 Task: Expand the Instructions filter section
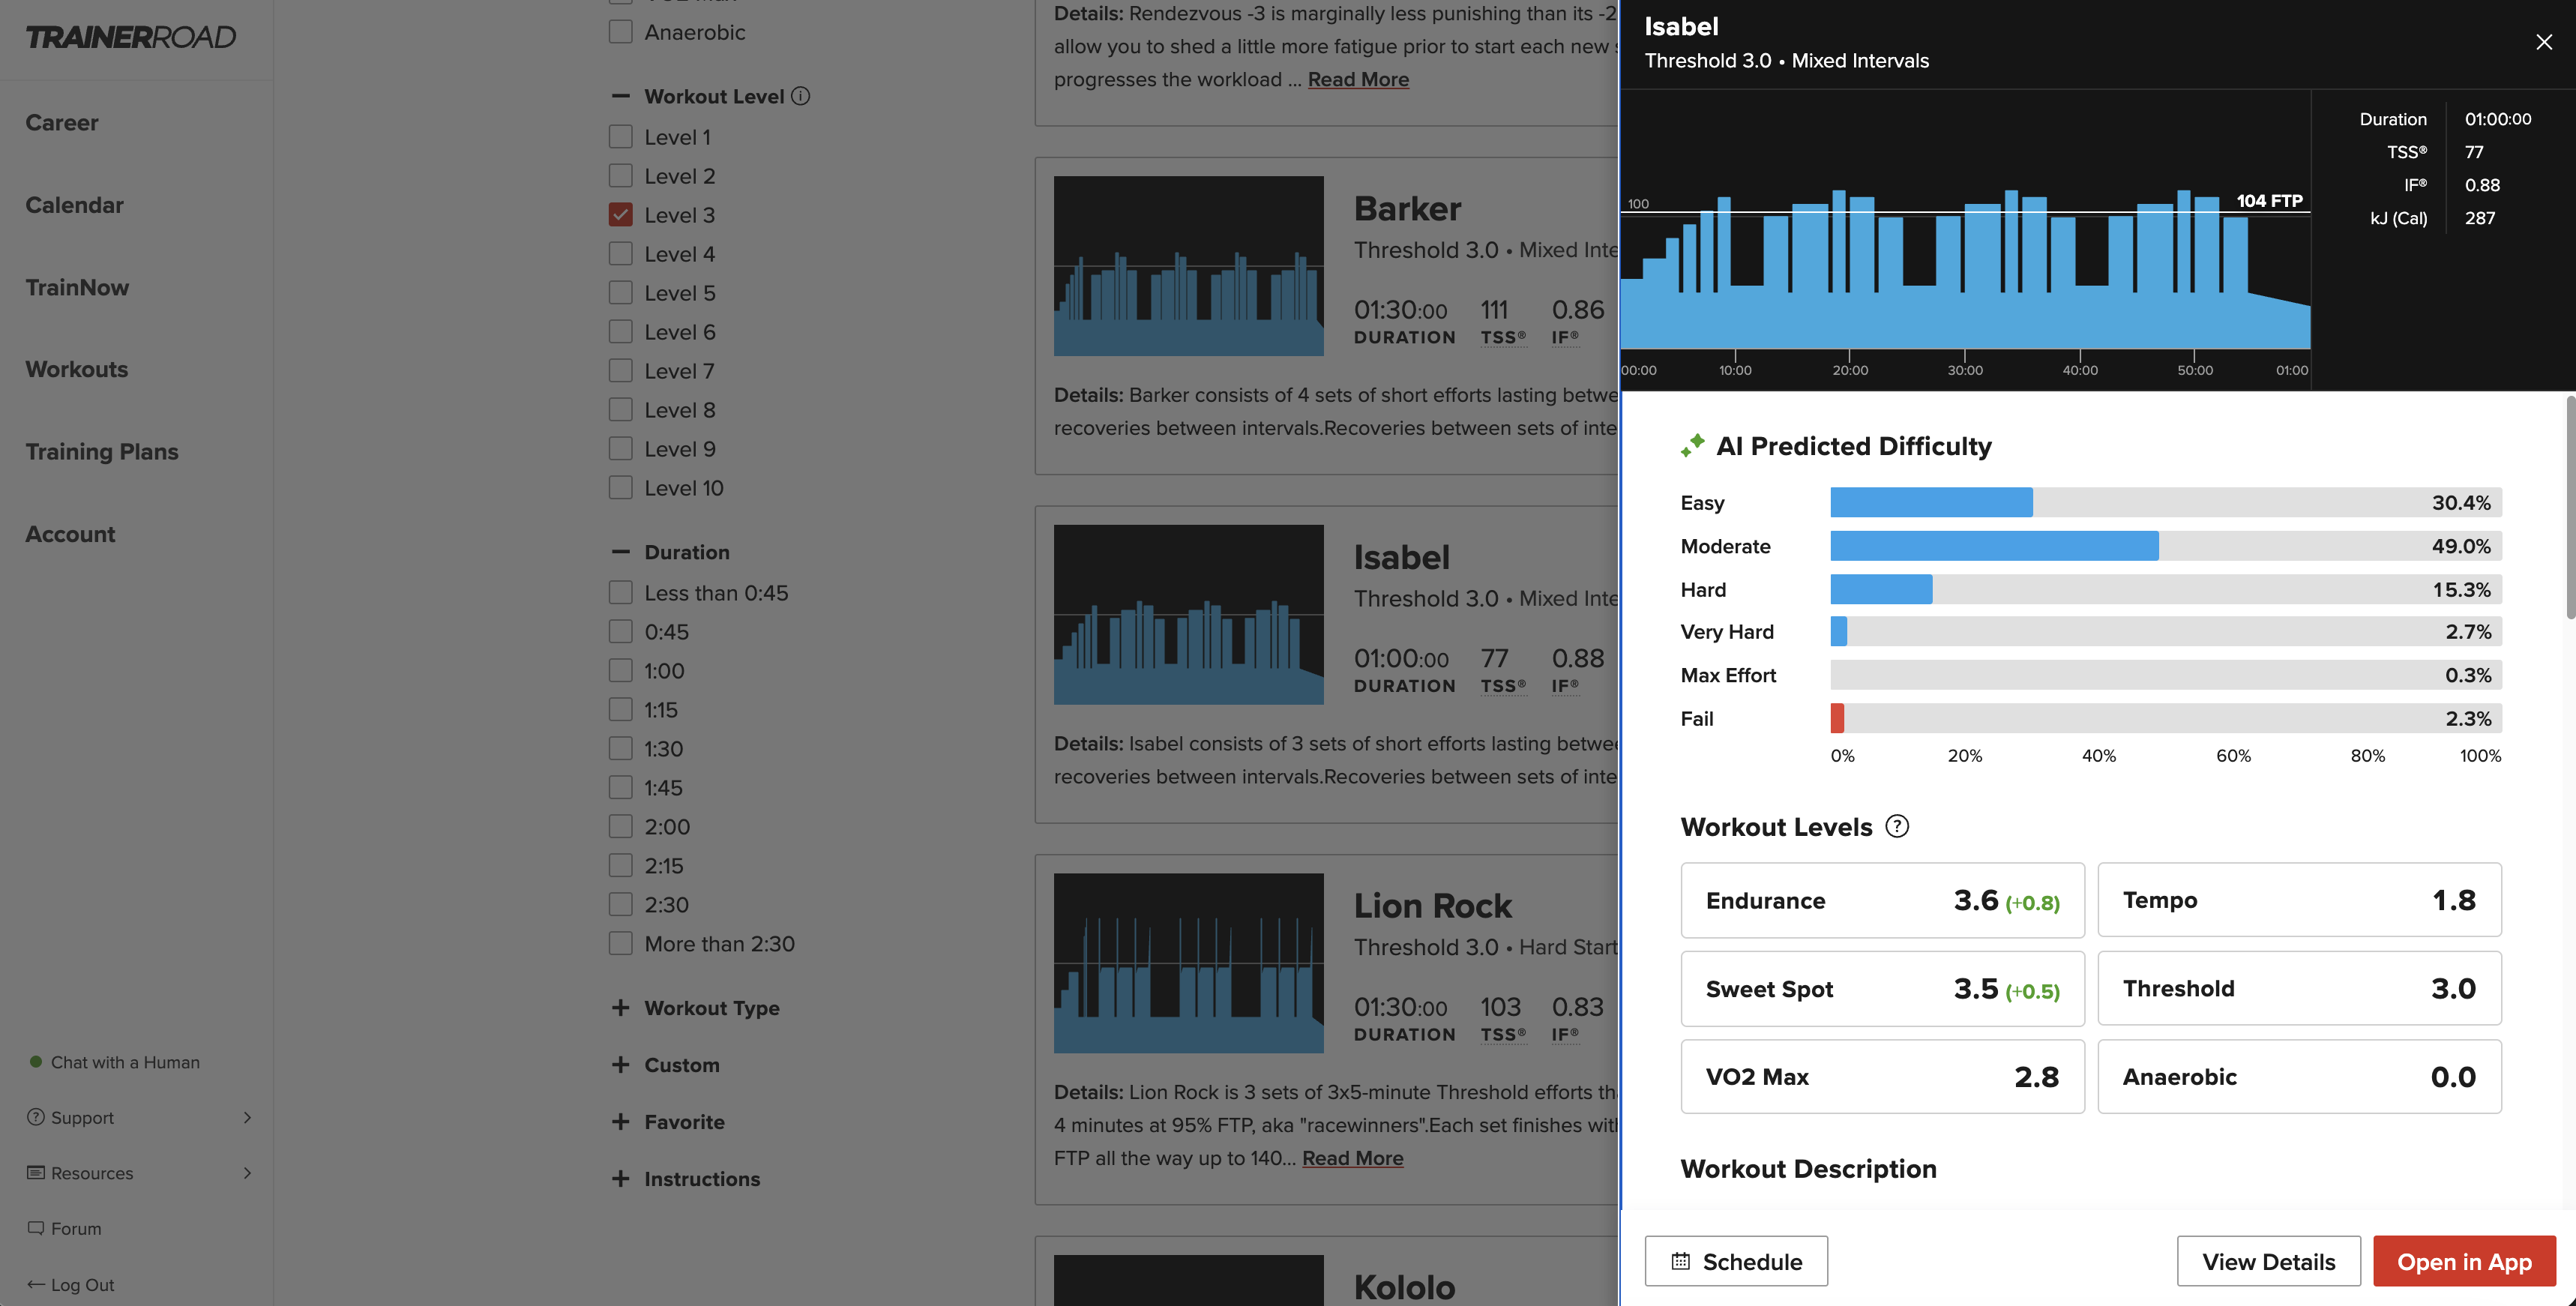pyautogui.click(x=620, y=1178)
